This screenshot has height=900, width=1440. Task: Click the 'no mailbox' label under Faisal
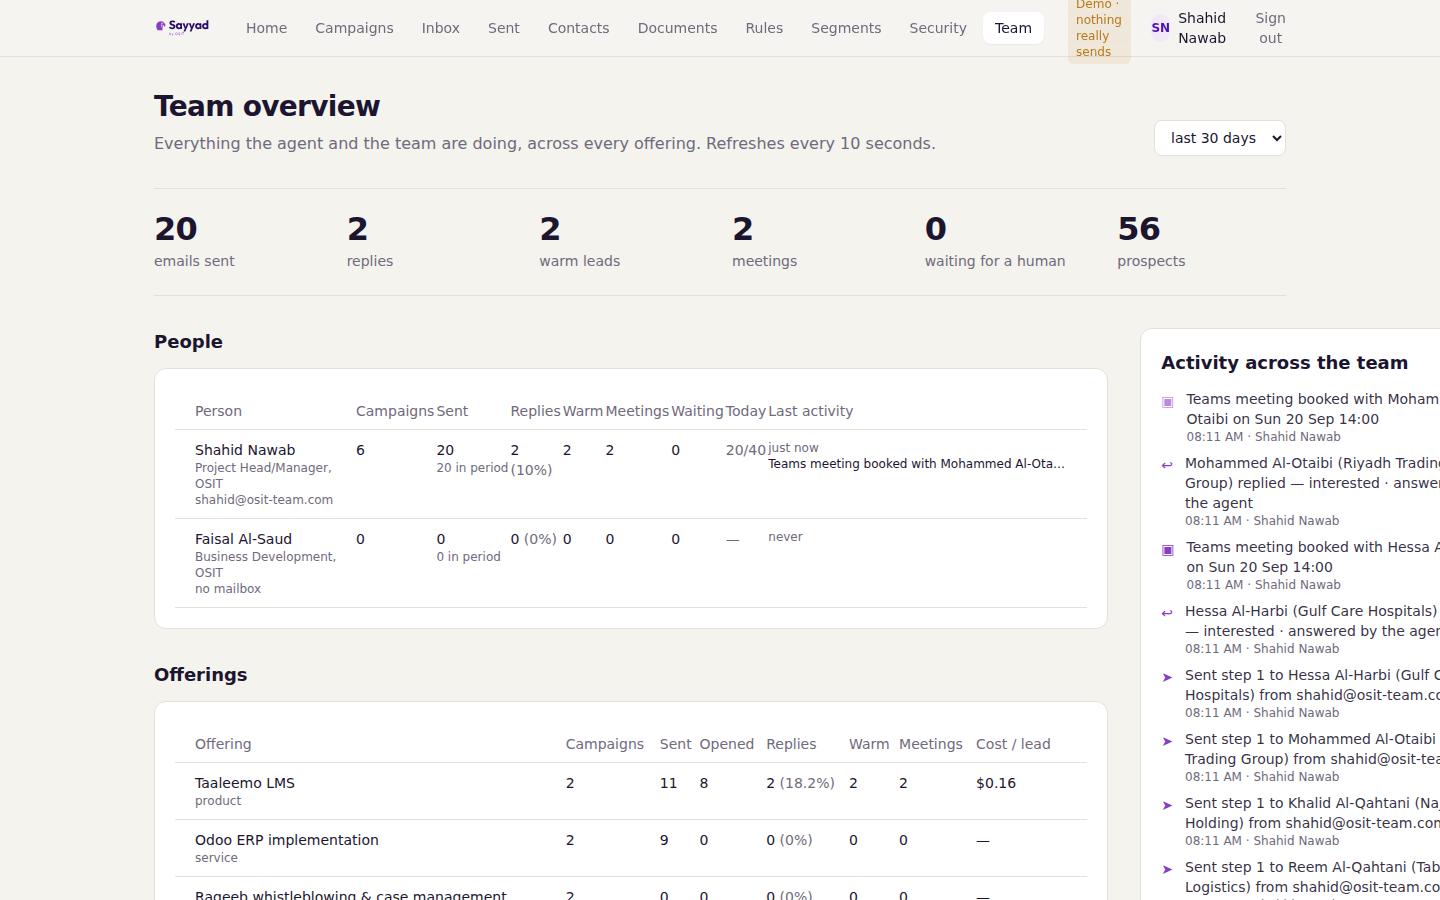click(228, 589)
